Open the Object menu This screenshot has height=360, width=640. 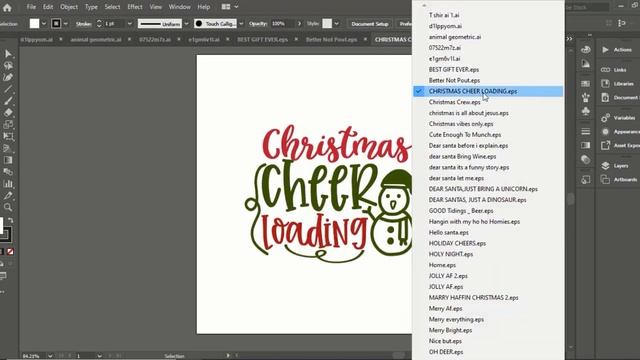[69, 7]
